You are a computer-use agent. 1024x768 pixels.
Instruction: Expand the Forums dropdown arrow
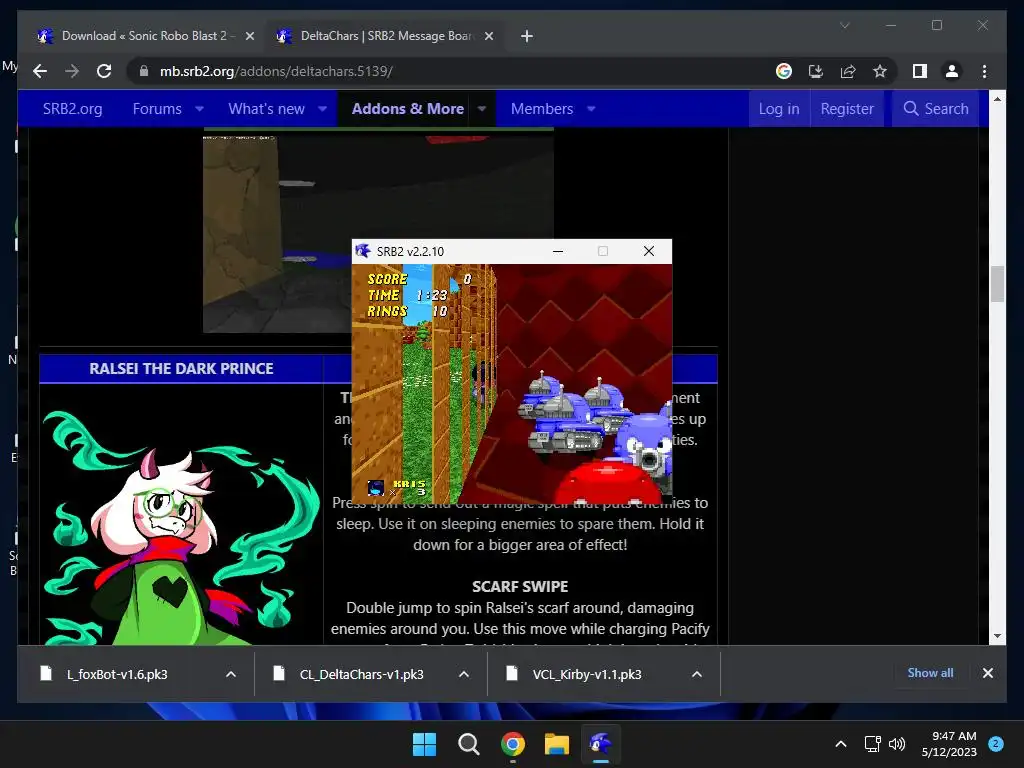pyautogui.click(x=200, y=108)
